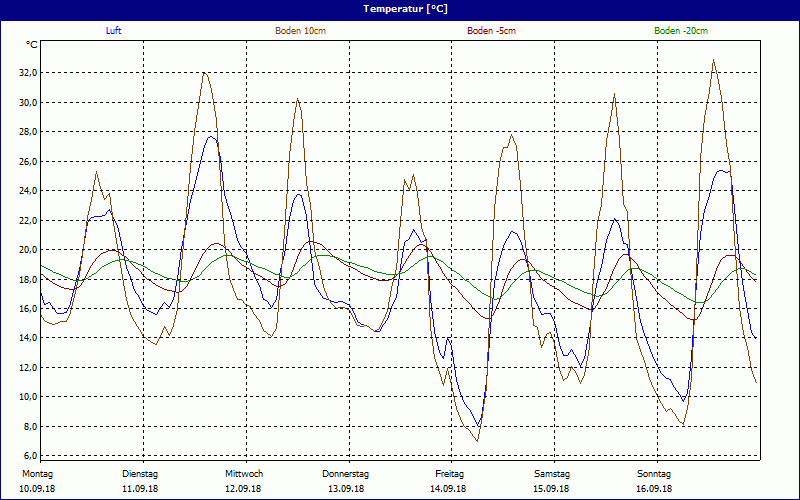Click the 'Freitag' day label
This screenshot has height=500, width=800.
pyautogui.click(x=449, y=474)
